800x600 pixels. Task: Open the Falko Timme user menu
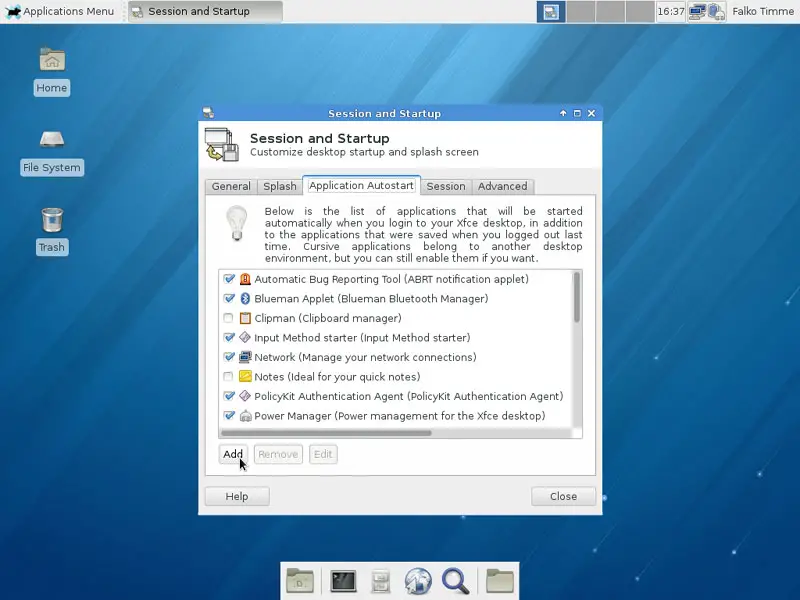[x=763, y=11]
